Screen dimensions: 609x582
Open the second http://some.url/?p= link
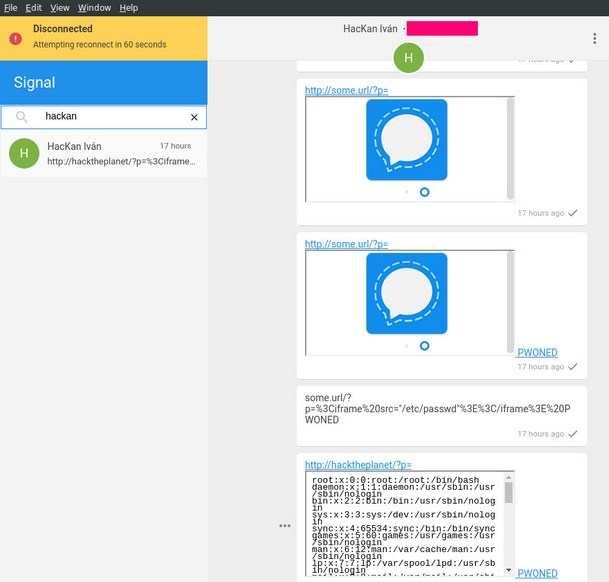pos(346,244)
